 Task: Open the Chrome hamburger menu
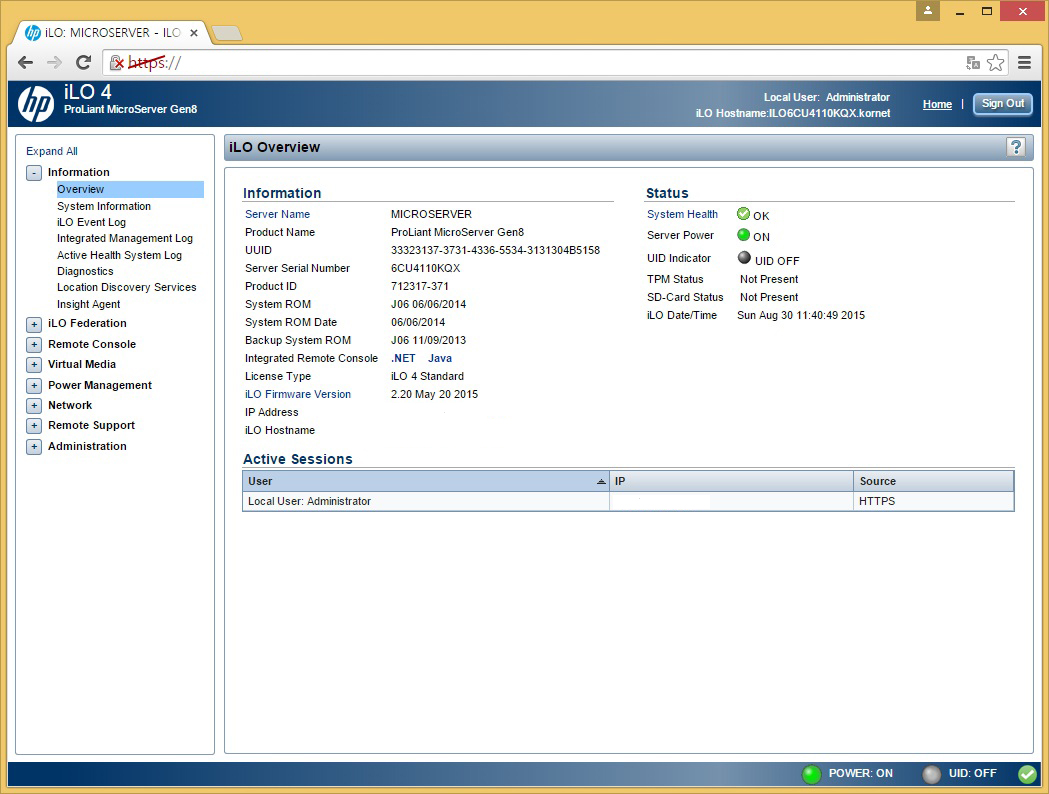tap(1024, 63)
